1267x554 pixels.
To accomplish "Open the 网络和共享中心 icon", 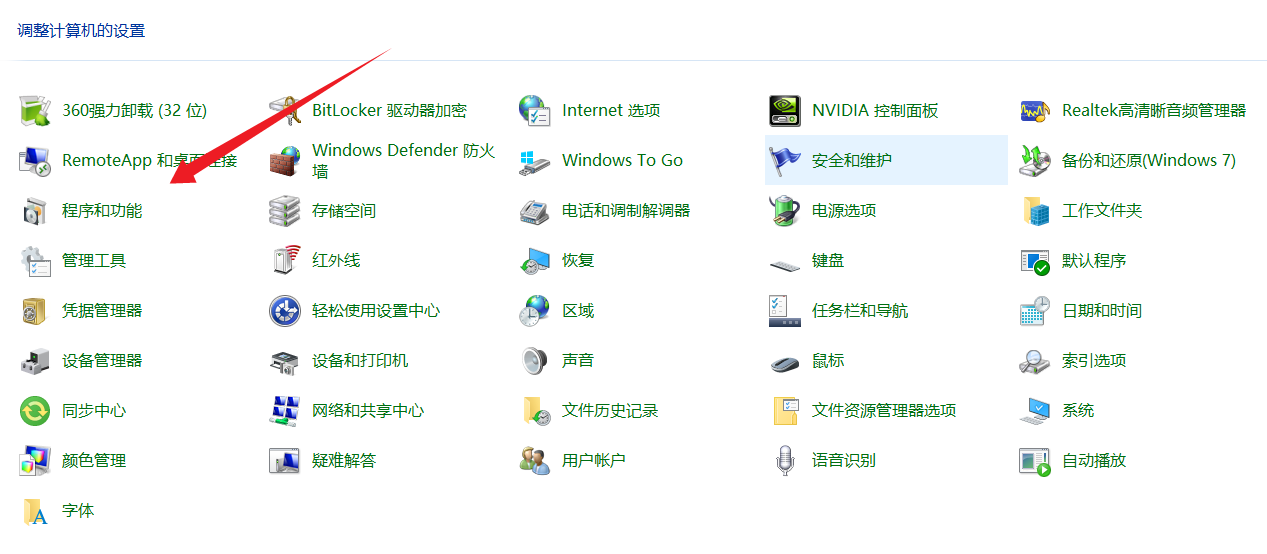I will [x=285, y=410].
